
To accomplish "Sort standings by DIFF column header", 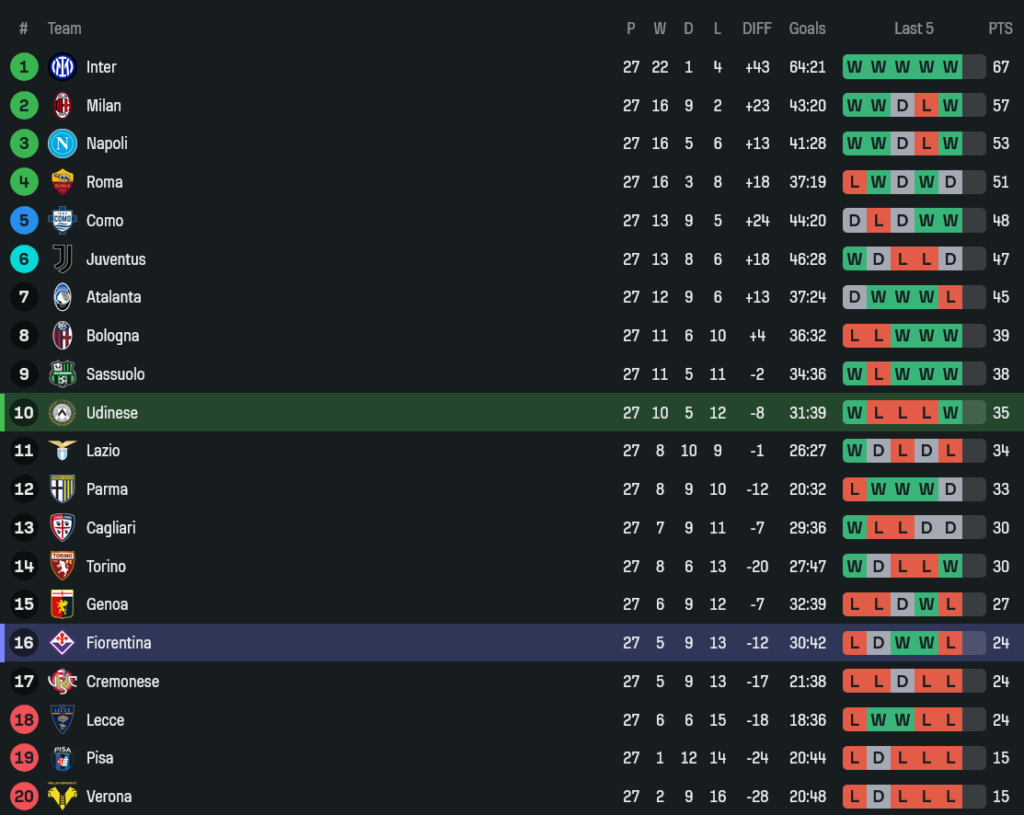I will point(757,28).
